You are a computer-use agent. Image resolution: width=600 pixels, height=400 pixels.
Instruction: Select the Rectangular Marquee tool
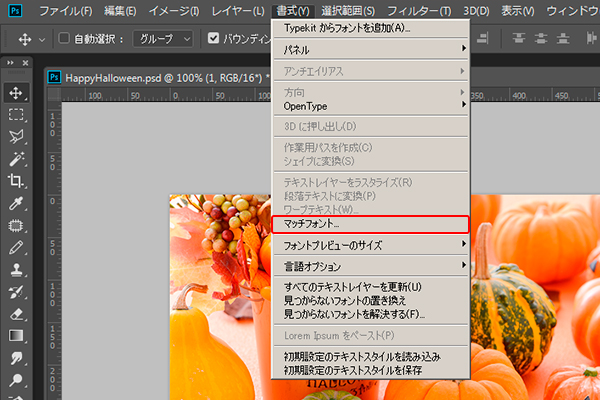[16, 114]
